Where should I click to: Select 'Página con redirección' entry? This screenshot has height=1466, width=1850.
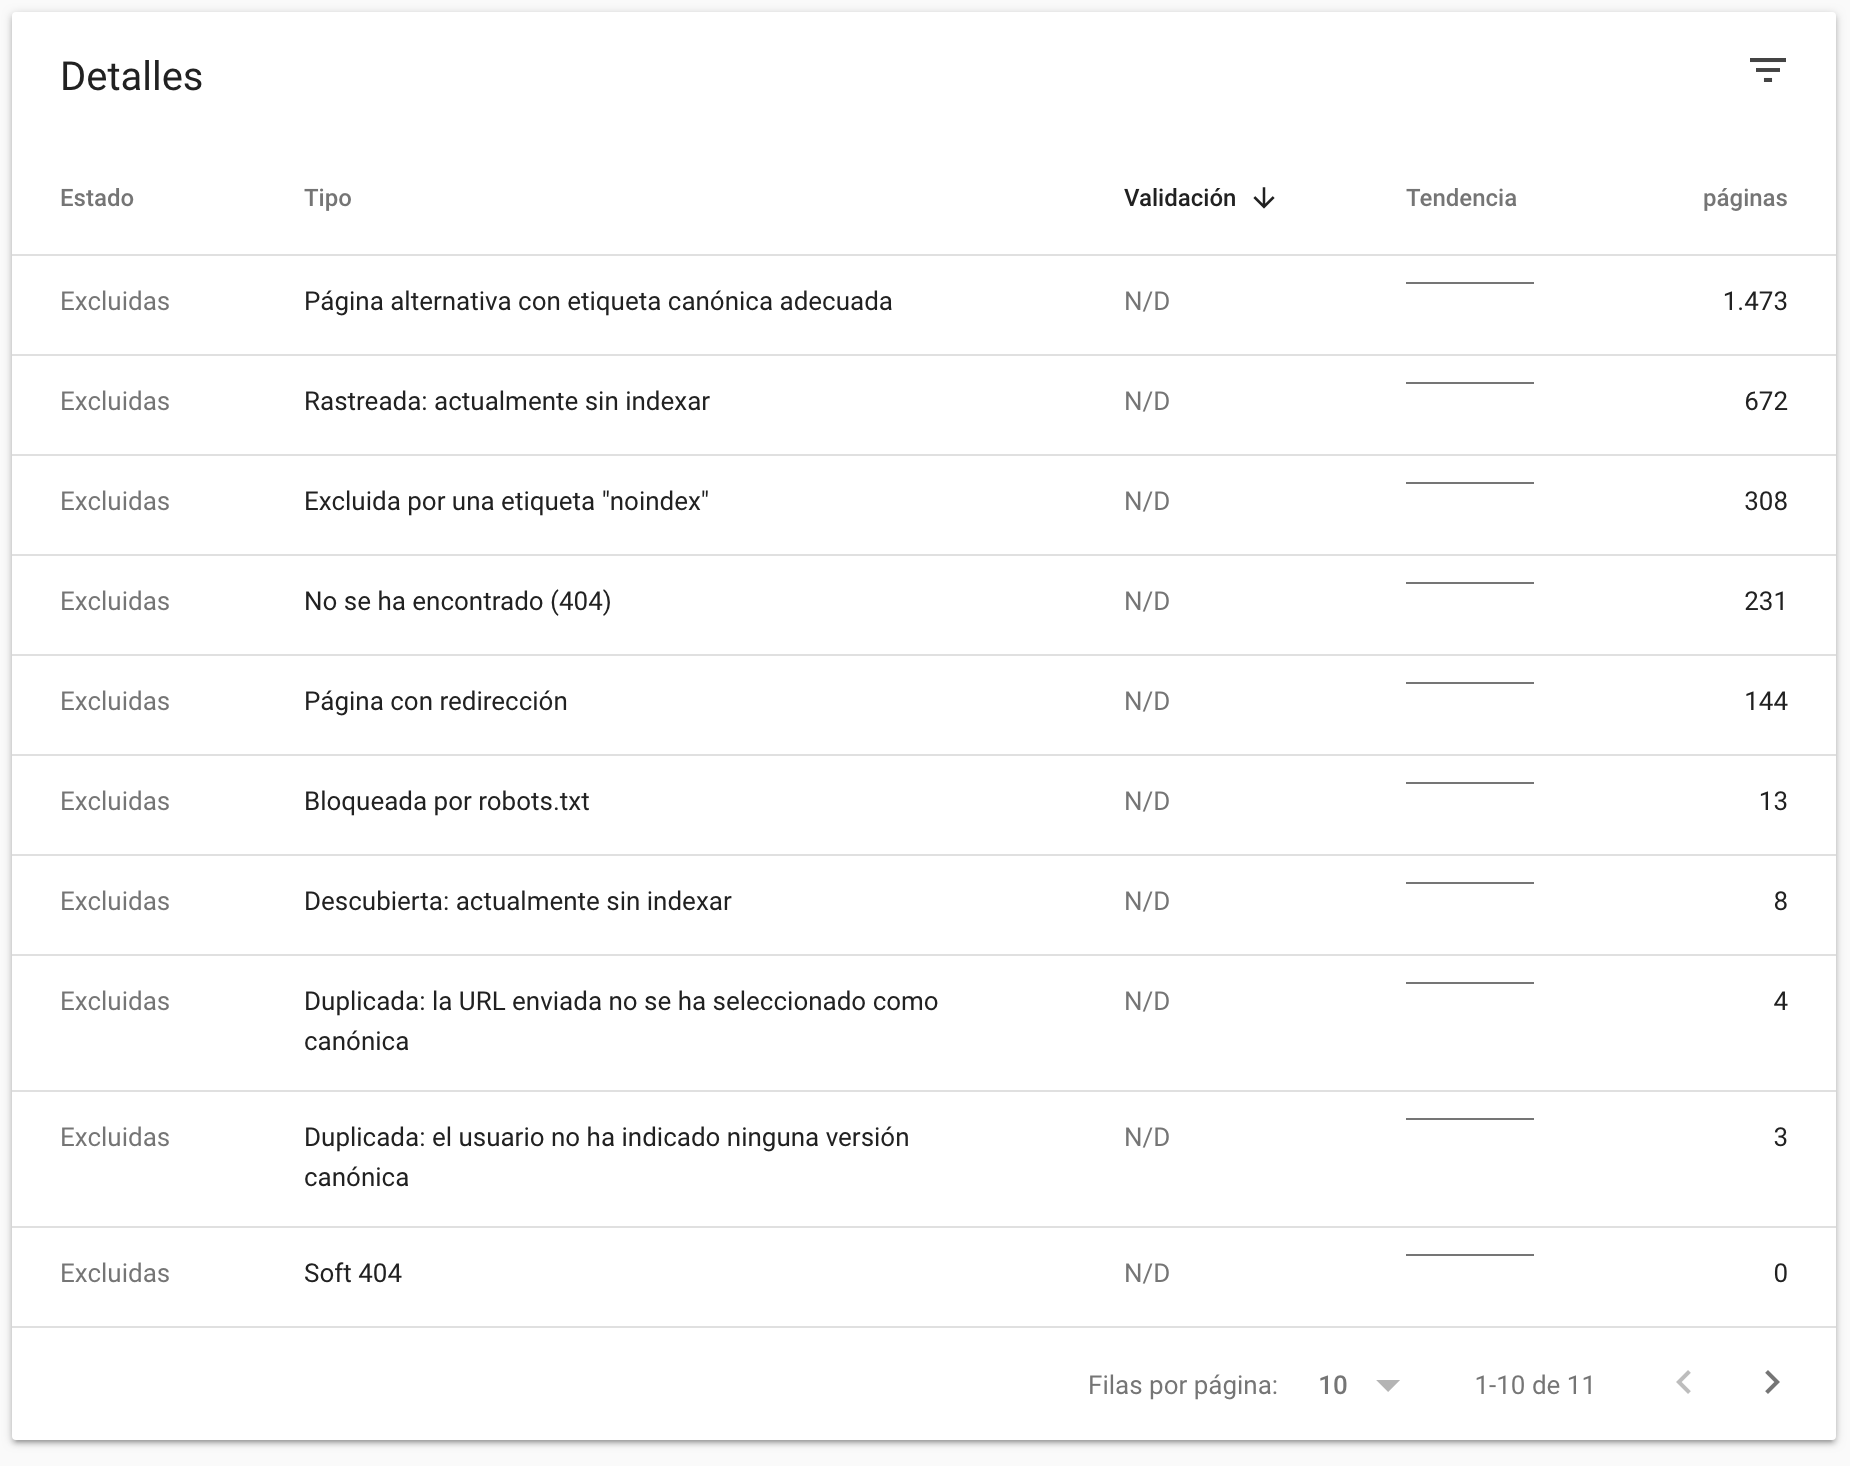coord(435,701)
